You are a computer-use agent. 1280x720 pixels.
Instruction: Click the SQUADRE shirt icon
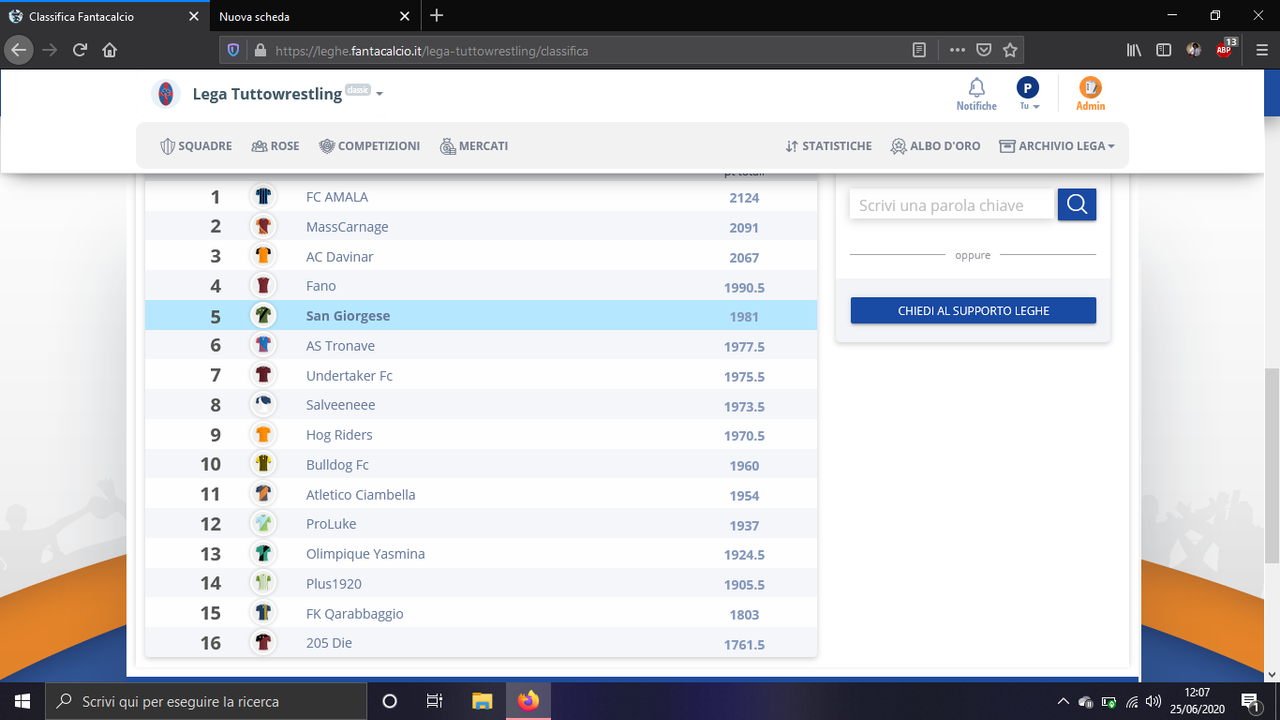pyautogui.click(x=167, y=145)
